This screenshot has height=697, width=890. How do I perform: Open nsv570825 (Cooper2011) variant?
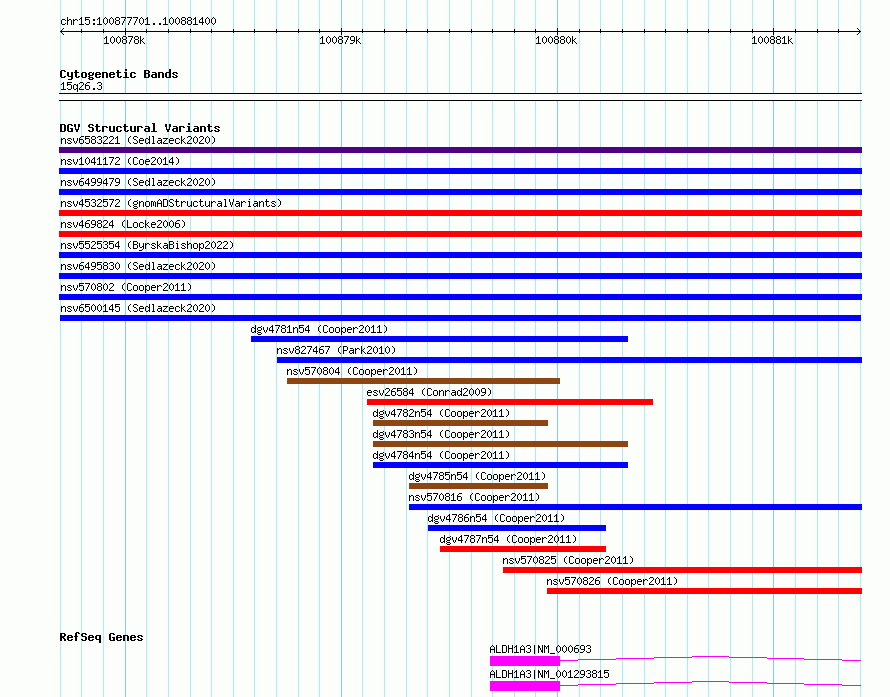coord(568,560)
